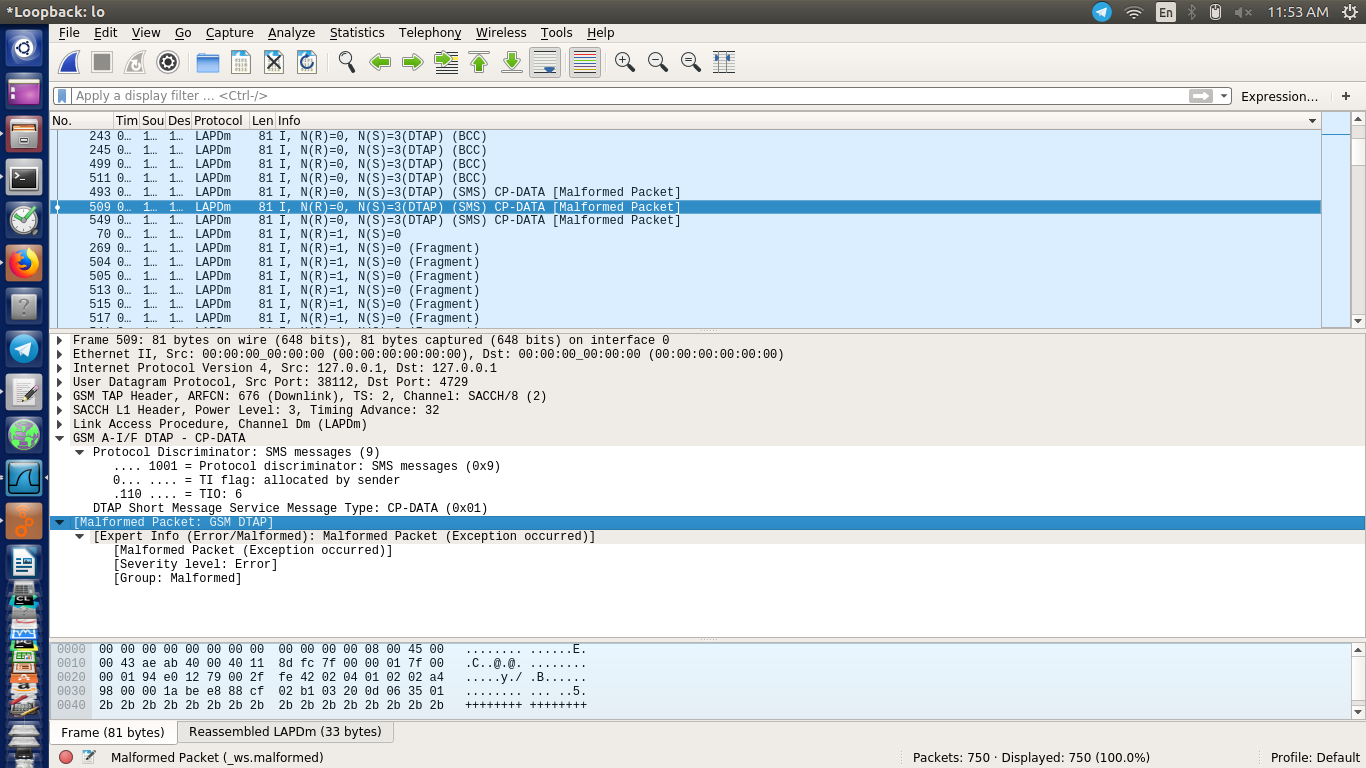The height and width of the screenshot is (768, 1366).
Task: Reload this capture file
Action: click(307, 62)
